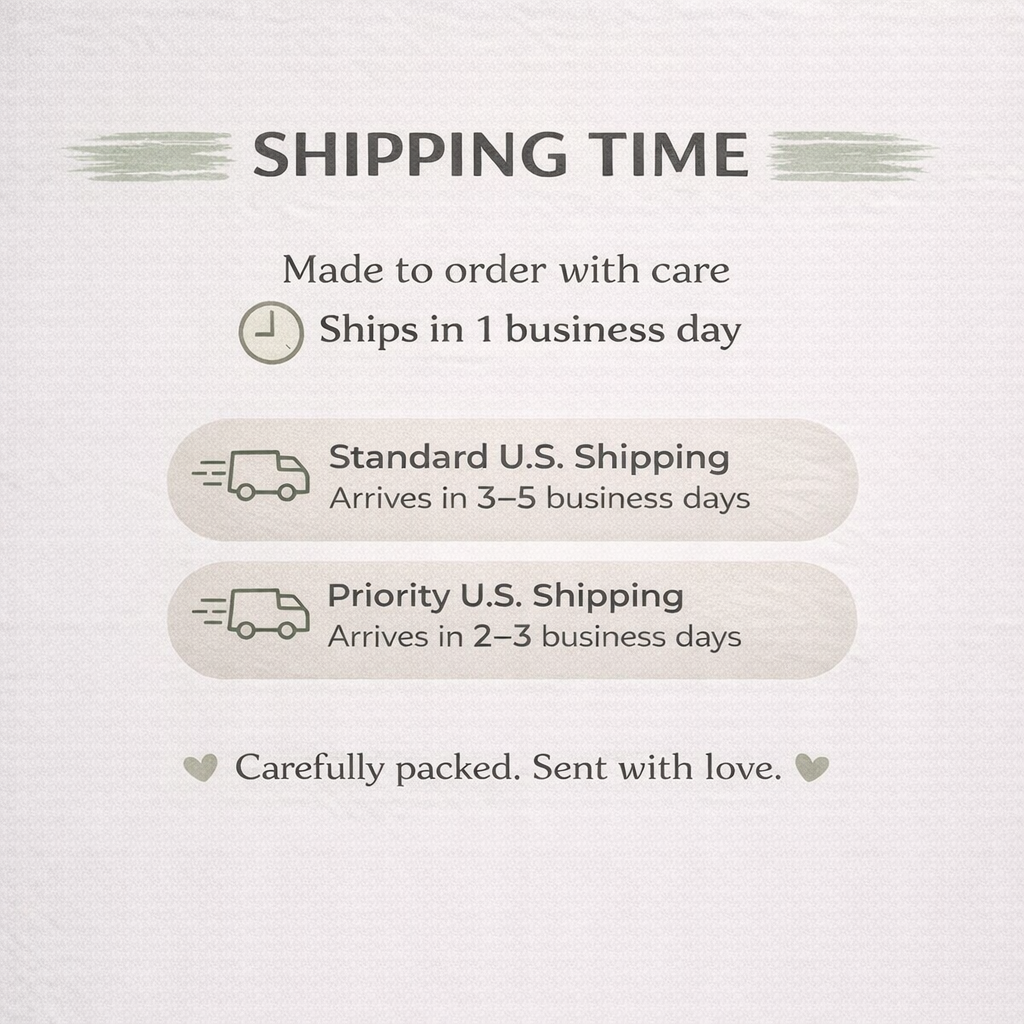
Task: Click 'Arrives in 2–3 business days' text
Action: tap(535, 636)
